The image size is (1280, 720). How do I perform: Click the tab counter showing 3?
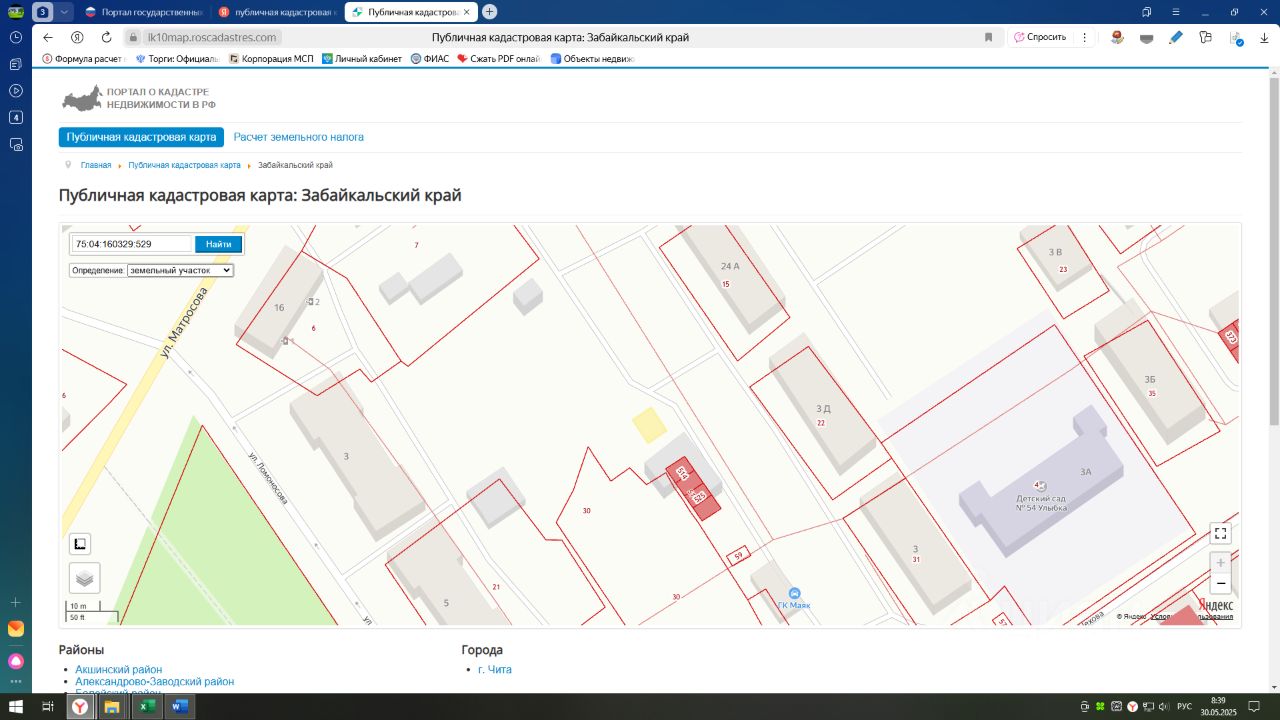43,12
